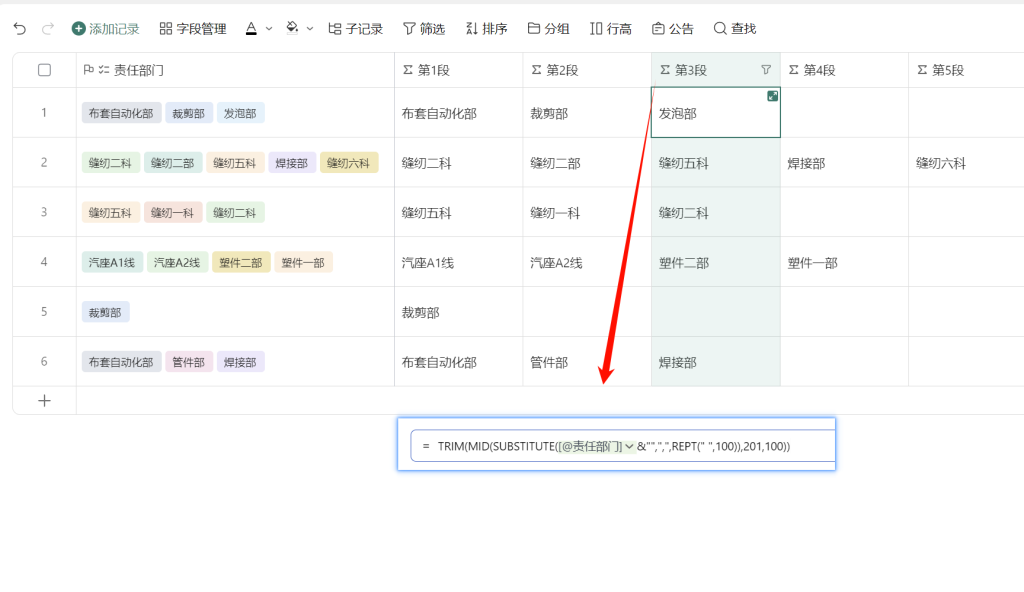Select 第1段 cell 裁剪部 in row 5
This screenshot has width=1024, height=592.
click(x=458, y=312)
